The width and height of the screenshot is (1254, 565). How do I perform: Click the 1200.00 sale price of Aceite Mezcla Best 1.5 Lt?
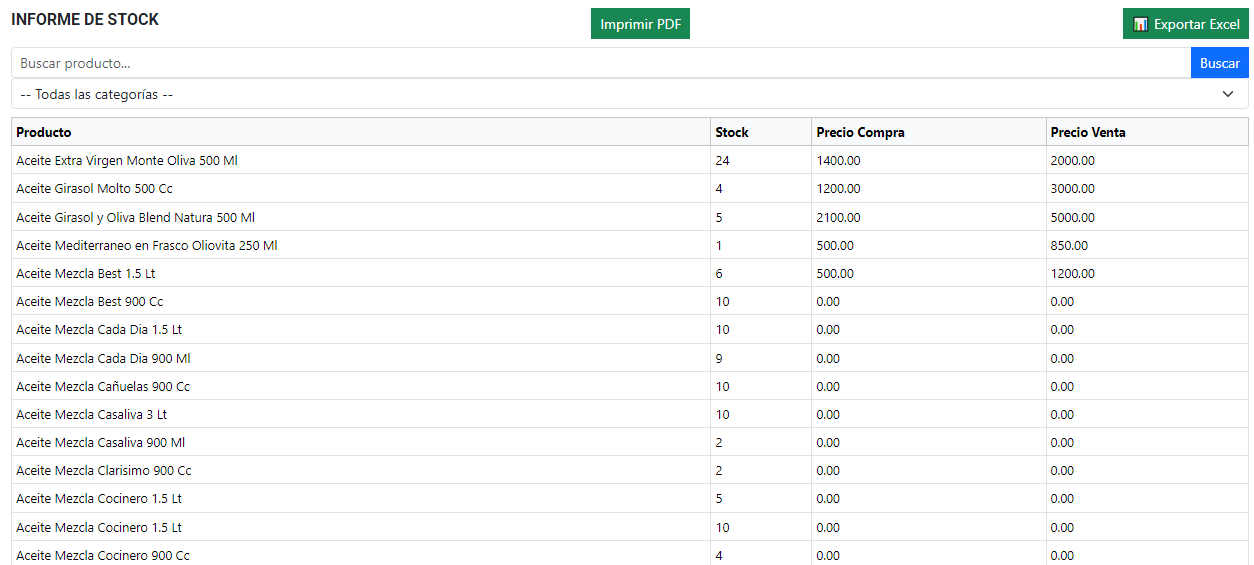1072,273
